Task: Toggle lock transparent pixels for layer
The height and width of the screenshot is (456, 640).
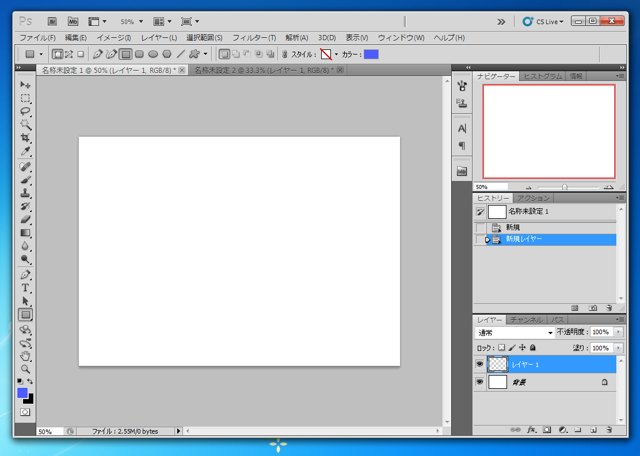Action: click(x=502, y=348)
